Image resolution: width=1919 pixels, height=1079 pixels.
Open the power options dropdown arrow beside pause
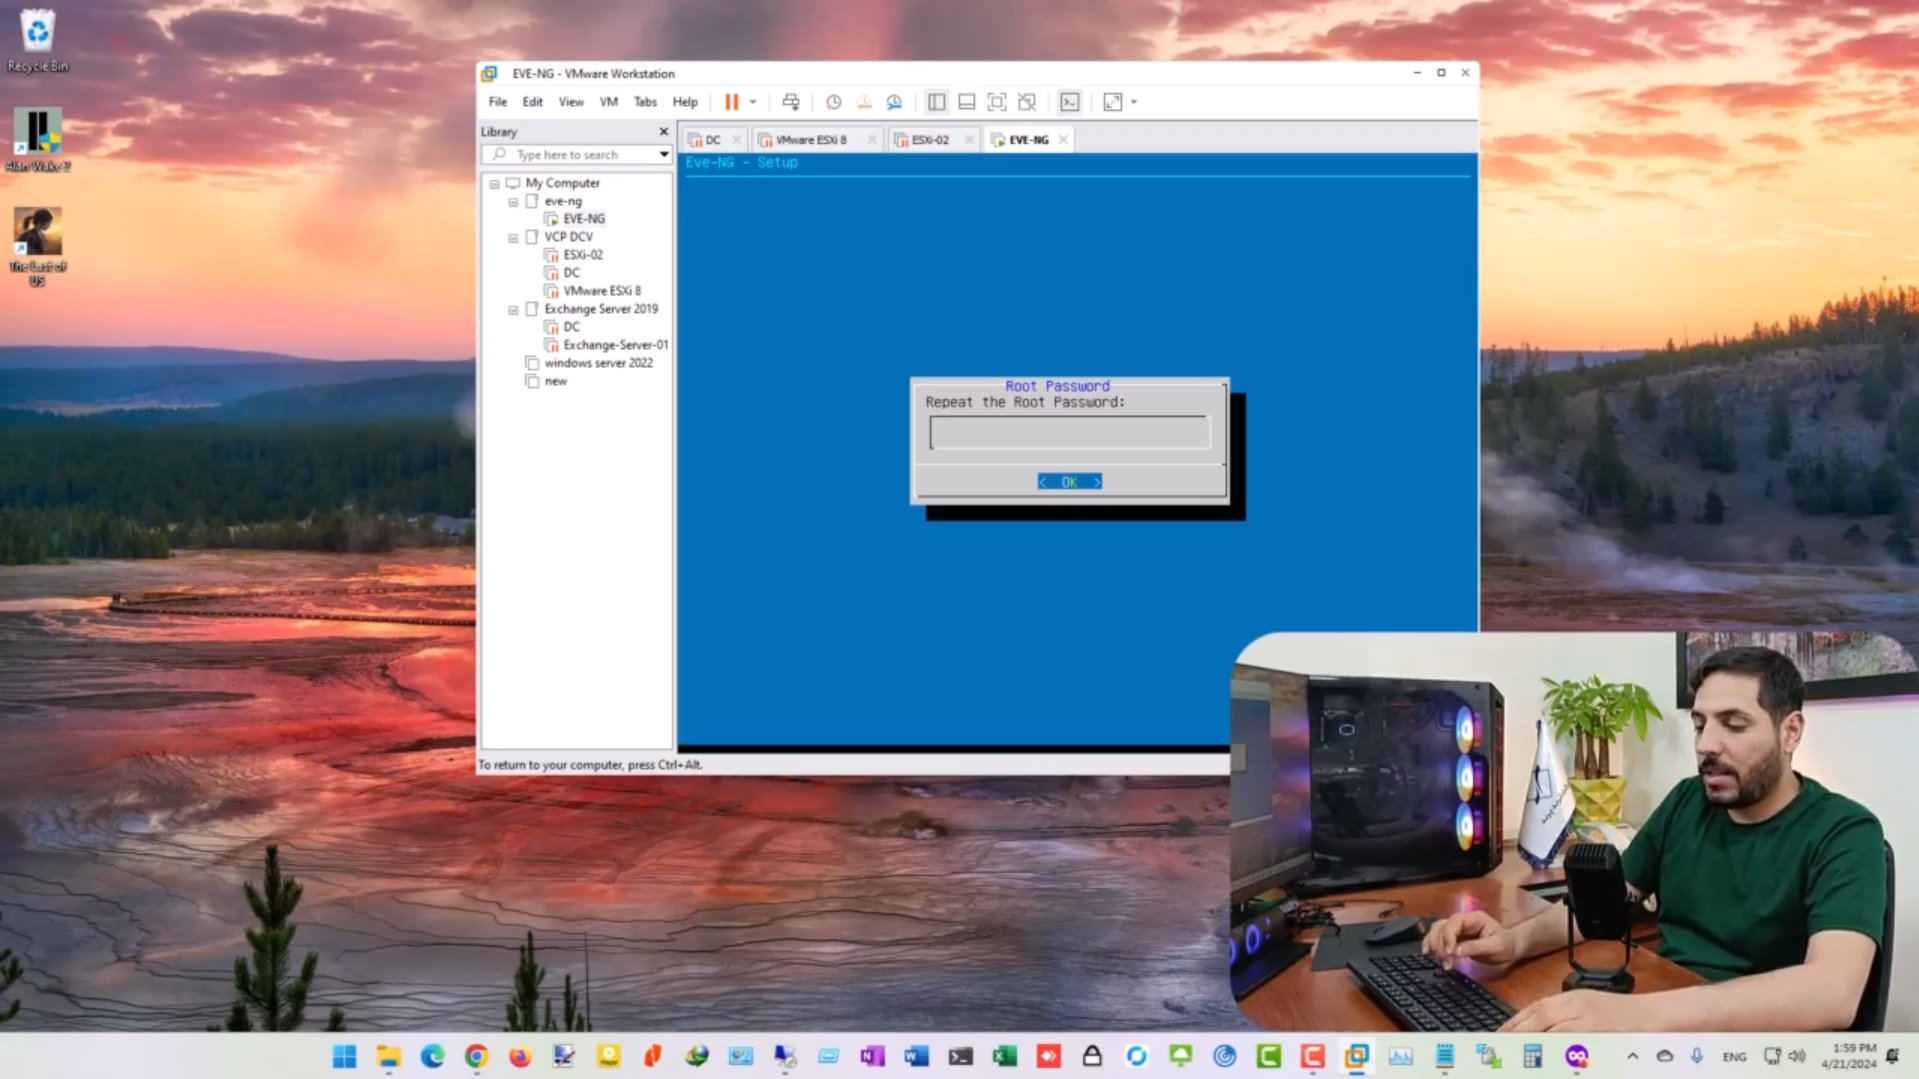click(753, 102)
